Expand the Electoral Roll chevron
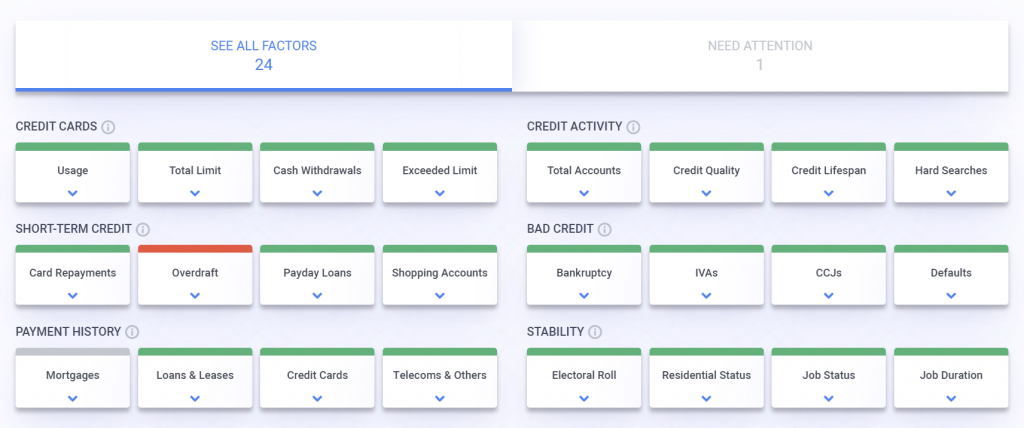The width and height of the screenshot is (1024, 428). click(584, 398)
